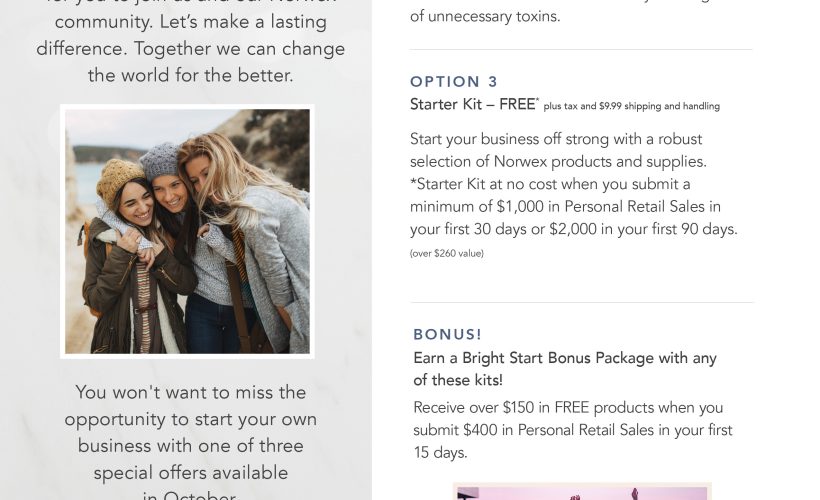Click the pink image at the page bottom
This screenshot has height=500, width=820.
(x=581, y=492)
